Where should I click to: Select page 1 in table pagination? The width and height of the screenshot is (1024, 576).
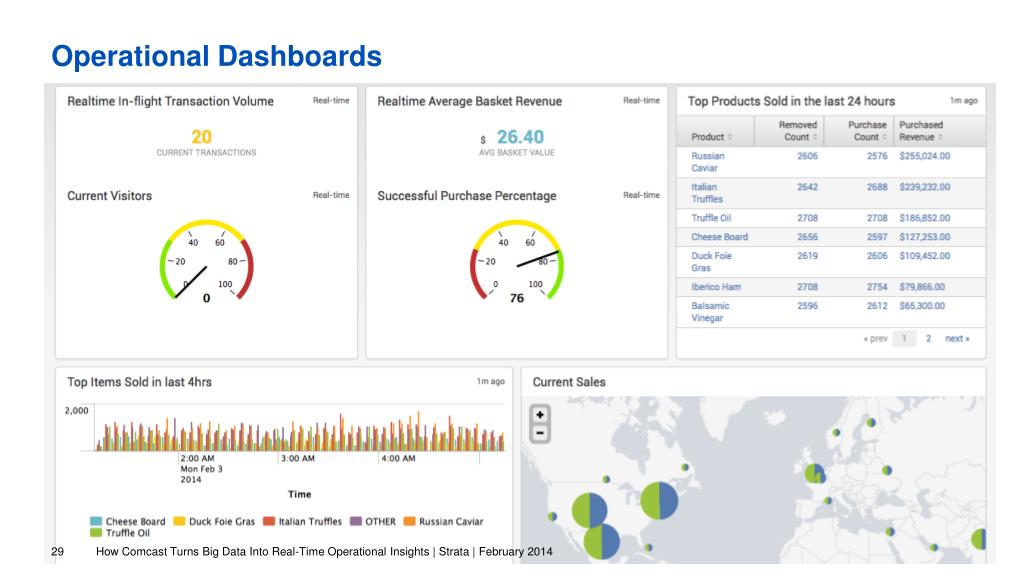click(x=904, y=338)
